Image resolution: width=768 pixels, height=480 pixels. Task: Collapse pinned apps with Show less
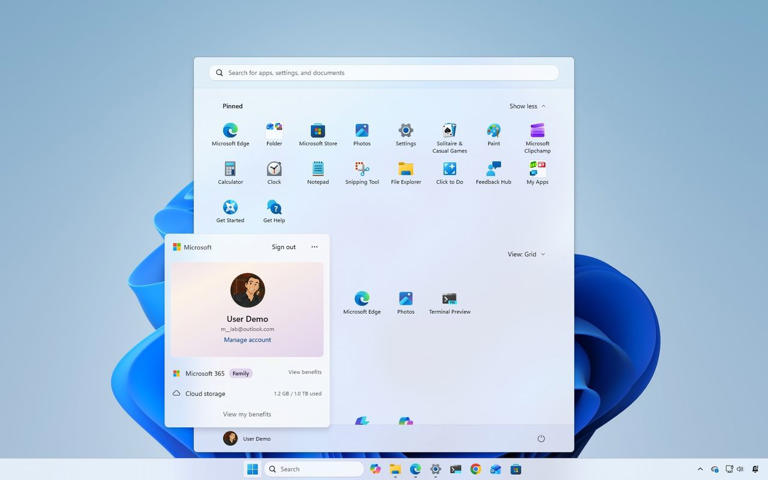coord(527,106)
